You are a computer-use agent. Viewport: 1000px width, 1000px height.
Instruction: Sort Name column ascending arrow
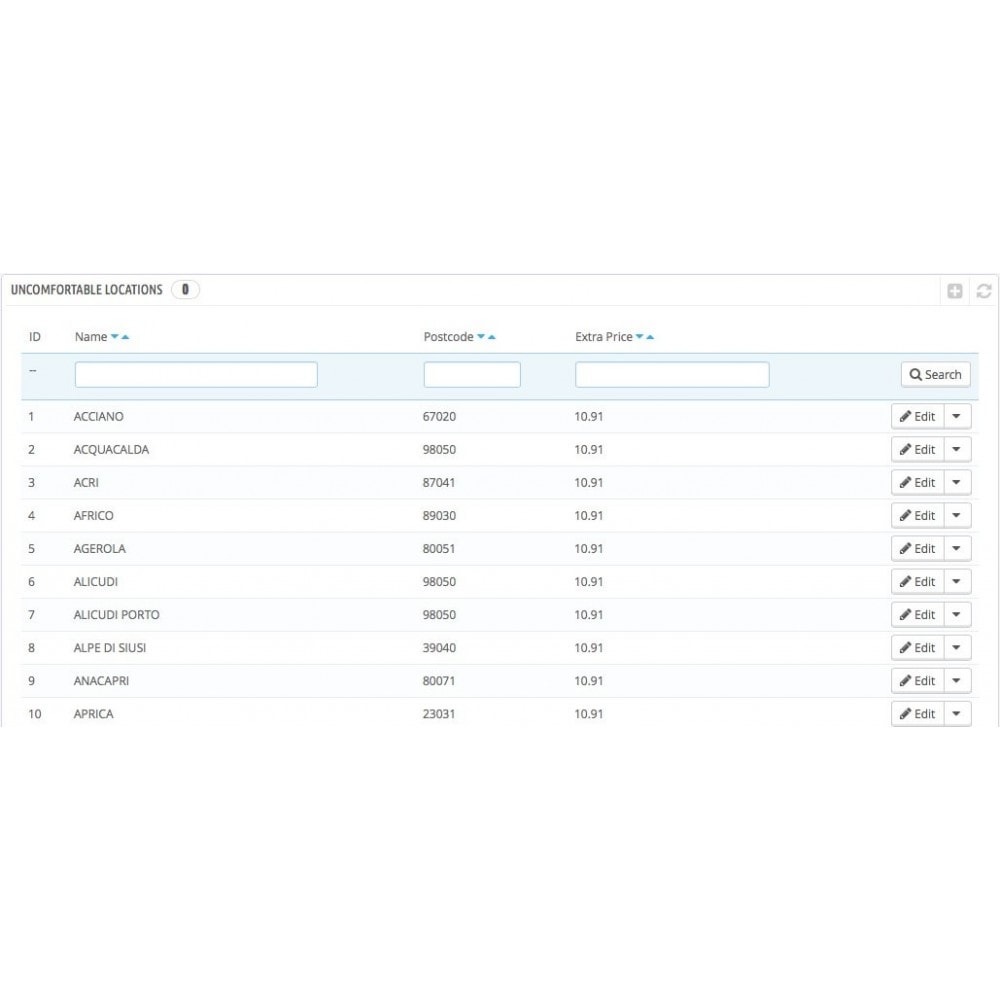[x=125, y=337]
